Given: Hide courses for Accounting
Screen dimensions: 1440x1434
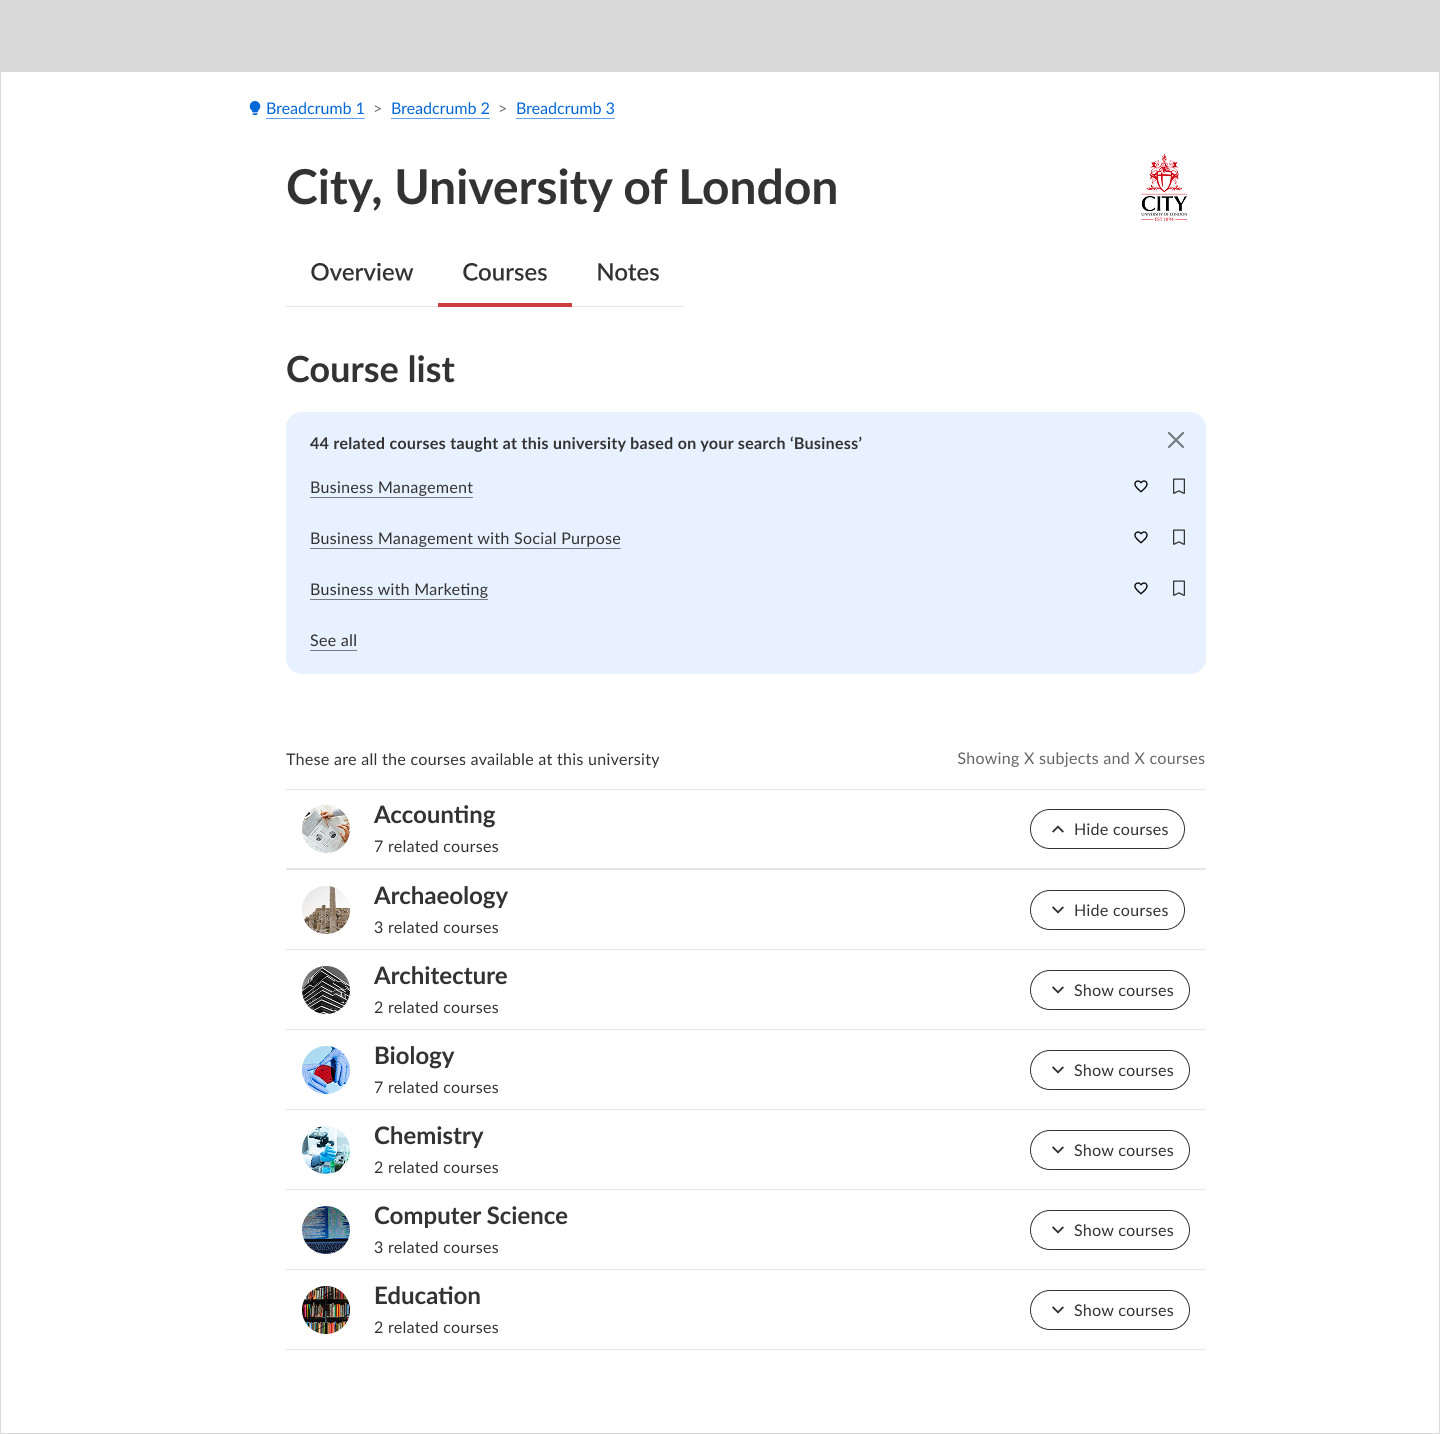Looking at the screenshot, I should (x=1107, y=829).
